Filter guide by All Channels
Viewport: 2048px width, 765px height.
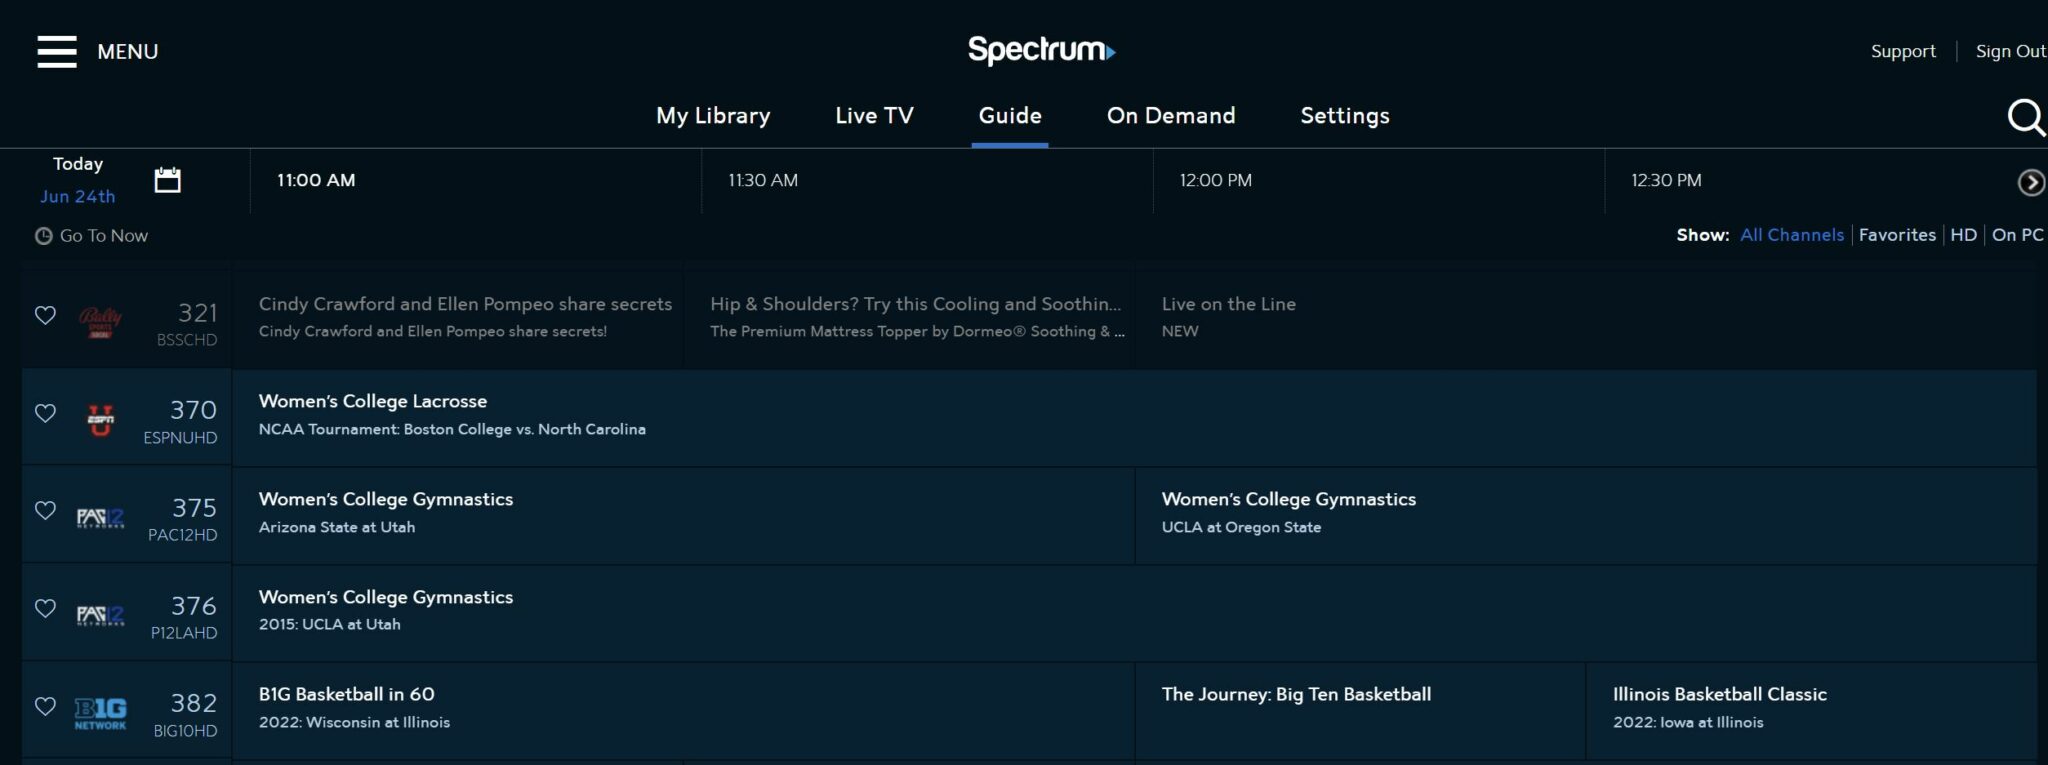pos(1792,235)
